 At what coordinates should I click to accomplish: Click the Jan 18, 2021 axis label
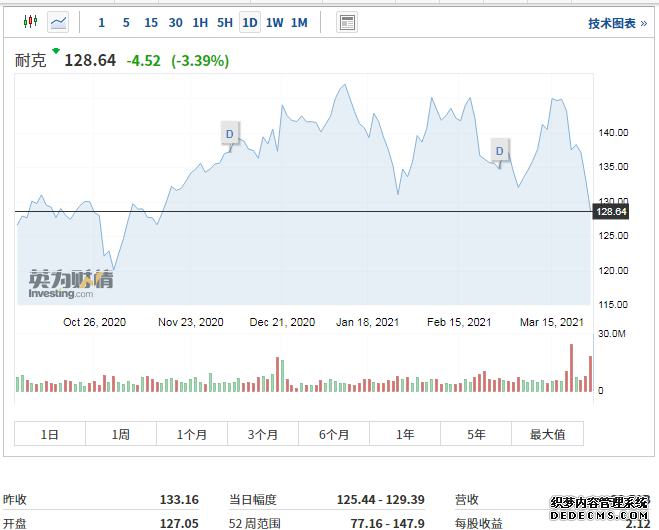pos(367,322)
